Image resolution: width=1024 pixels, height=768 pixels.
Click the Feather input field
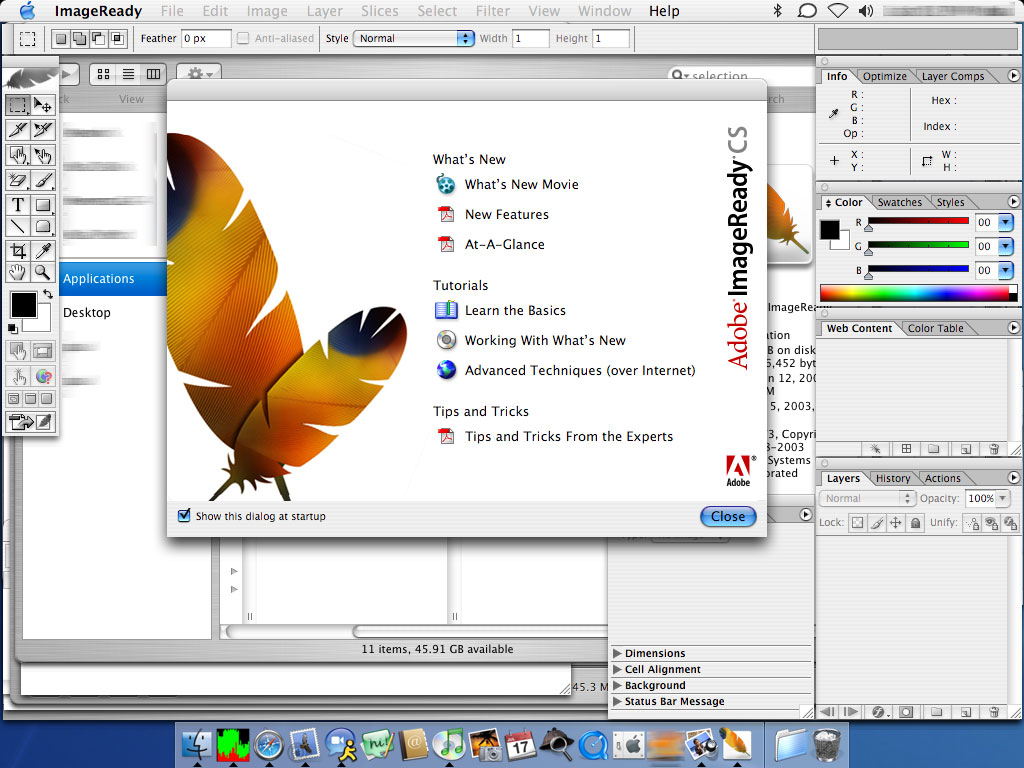pyautogui.click(x=206, y=39)
